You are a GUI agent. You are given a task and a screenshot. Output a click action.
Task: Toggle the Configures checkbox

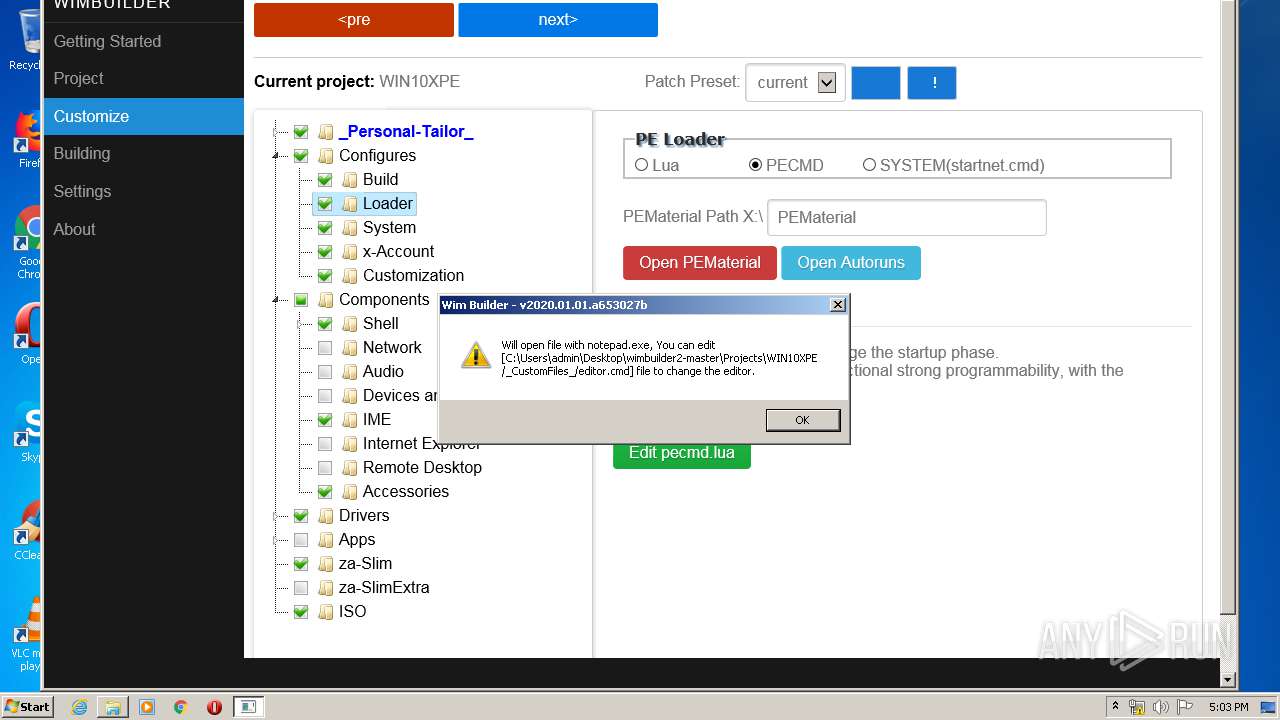pyautogui.click(x=301, y=155)
